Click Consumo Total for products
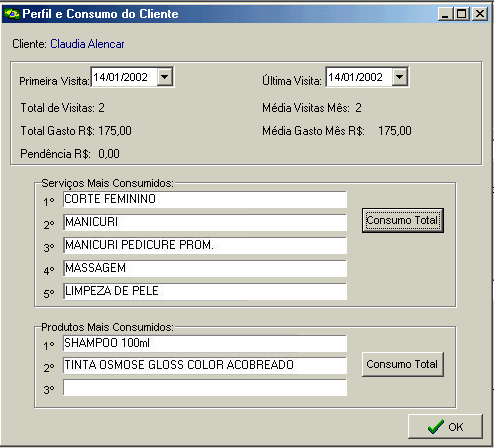This screenshot has width=494, height=448. pyautogui.click(x=403, y=364)
